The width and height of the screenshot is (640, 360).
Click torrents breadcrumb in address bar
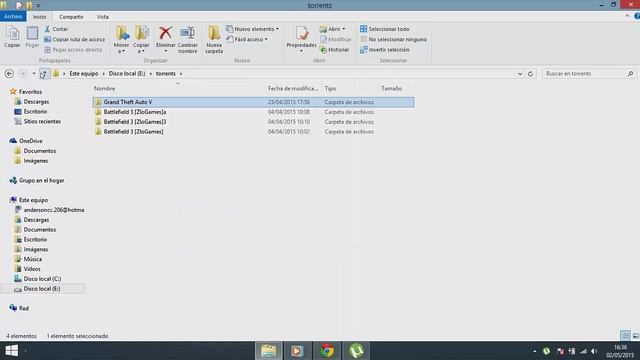coord(165,73)
